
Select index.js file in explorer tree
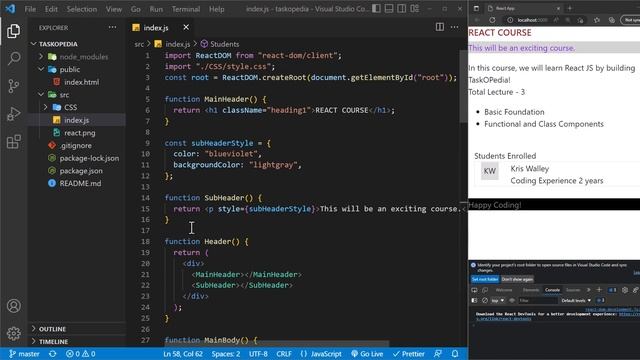tap(76, 120)
